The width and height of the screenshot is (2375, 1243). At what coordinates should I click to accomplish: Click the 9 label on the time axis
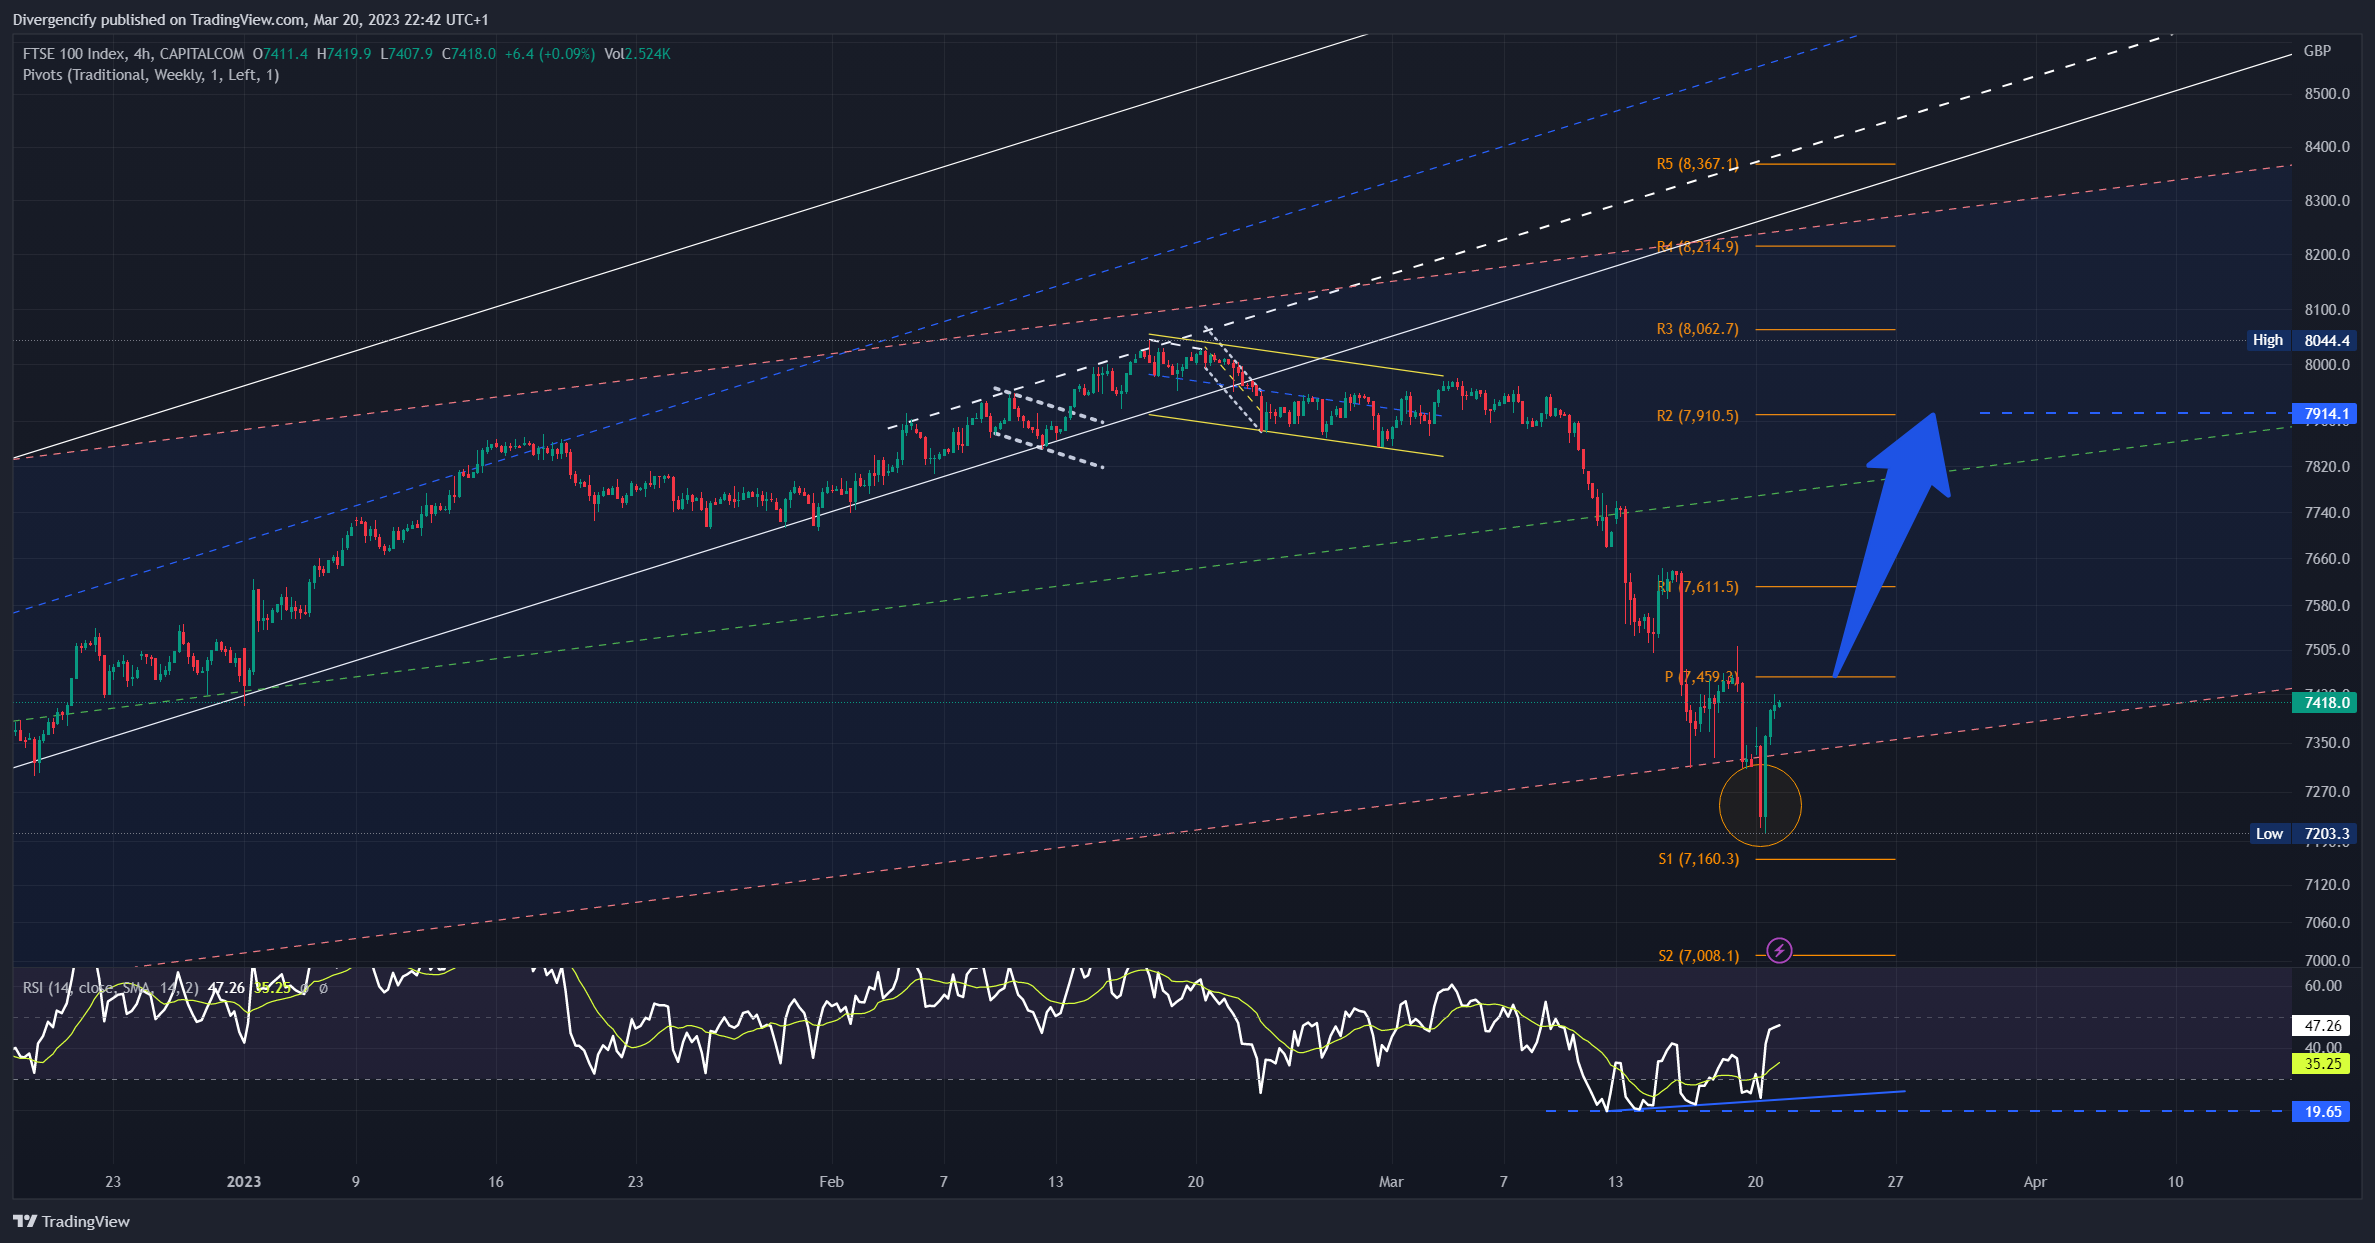[x=355, y=1182]
